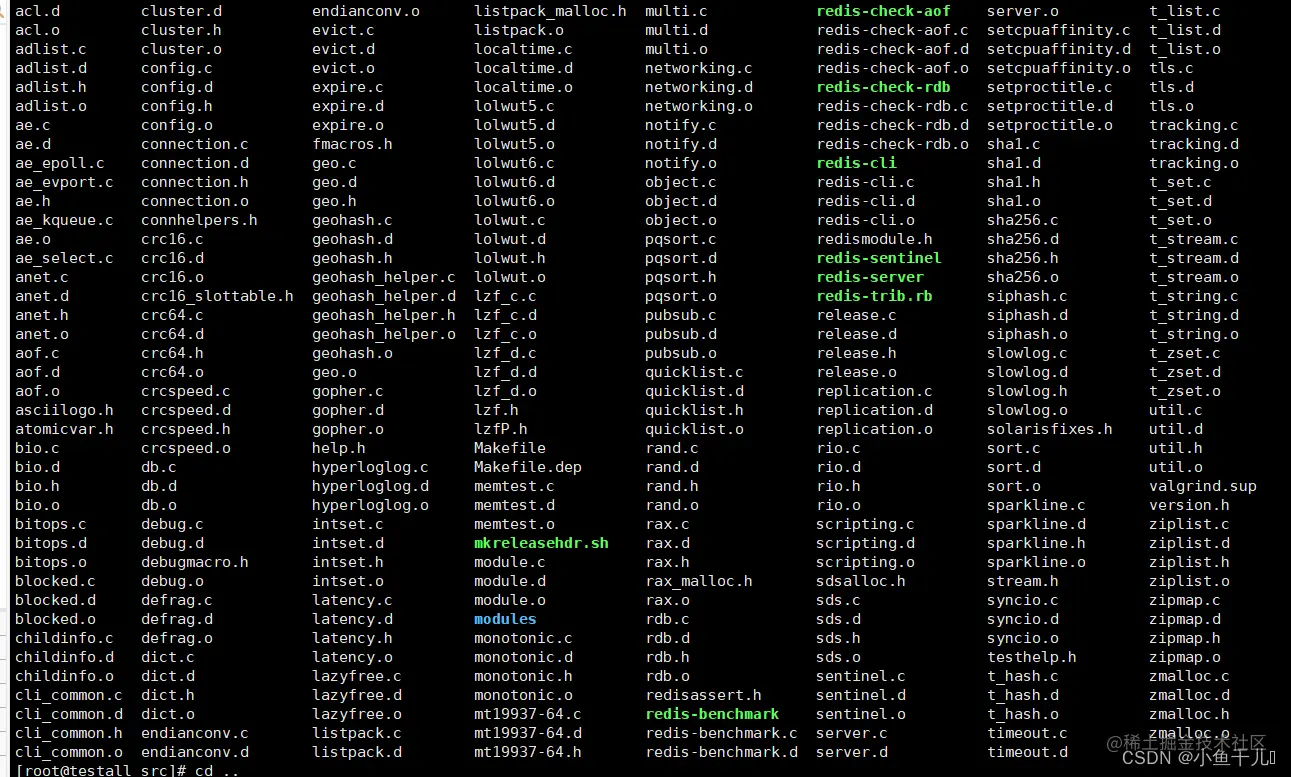The image size is (1291, 777).
Task: Click the testhelp.h file name
Action: pyautogui.click(x=1032, y=657)
